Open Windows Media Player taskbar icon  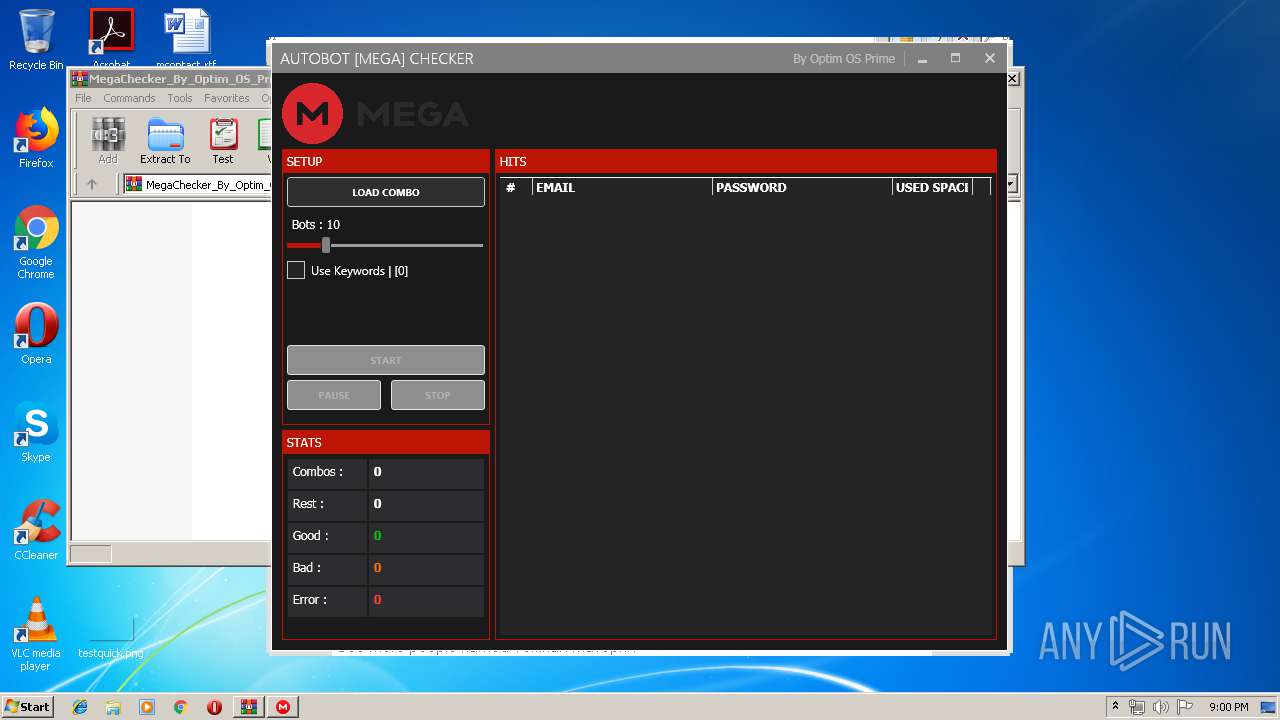point(147,707)
